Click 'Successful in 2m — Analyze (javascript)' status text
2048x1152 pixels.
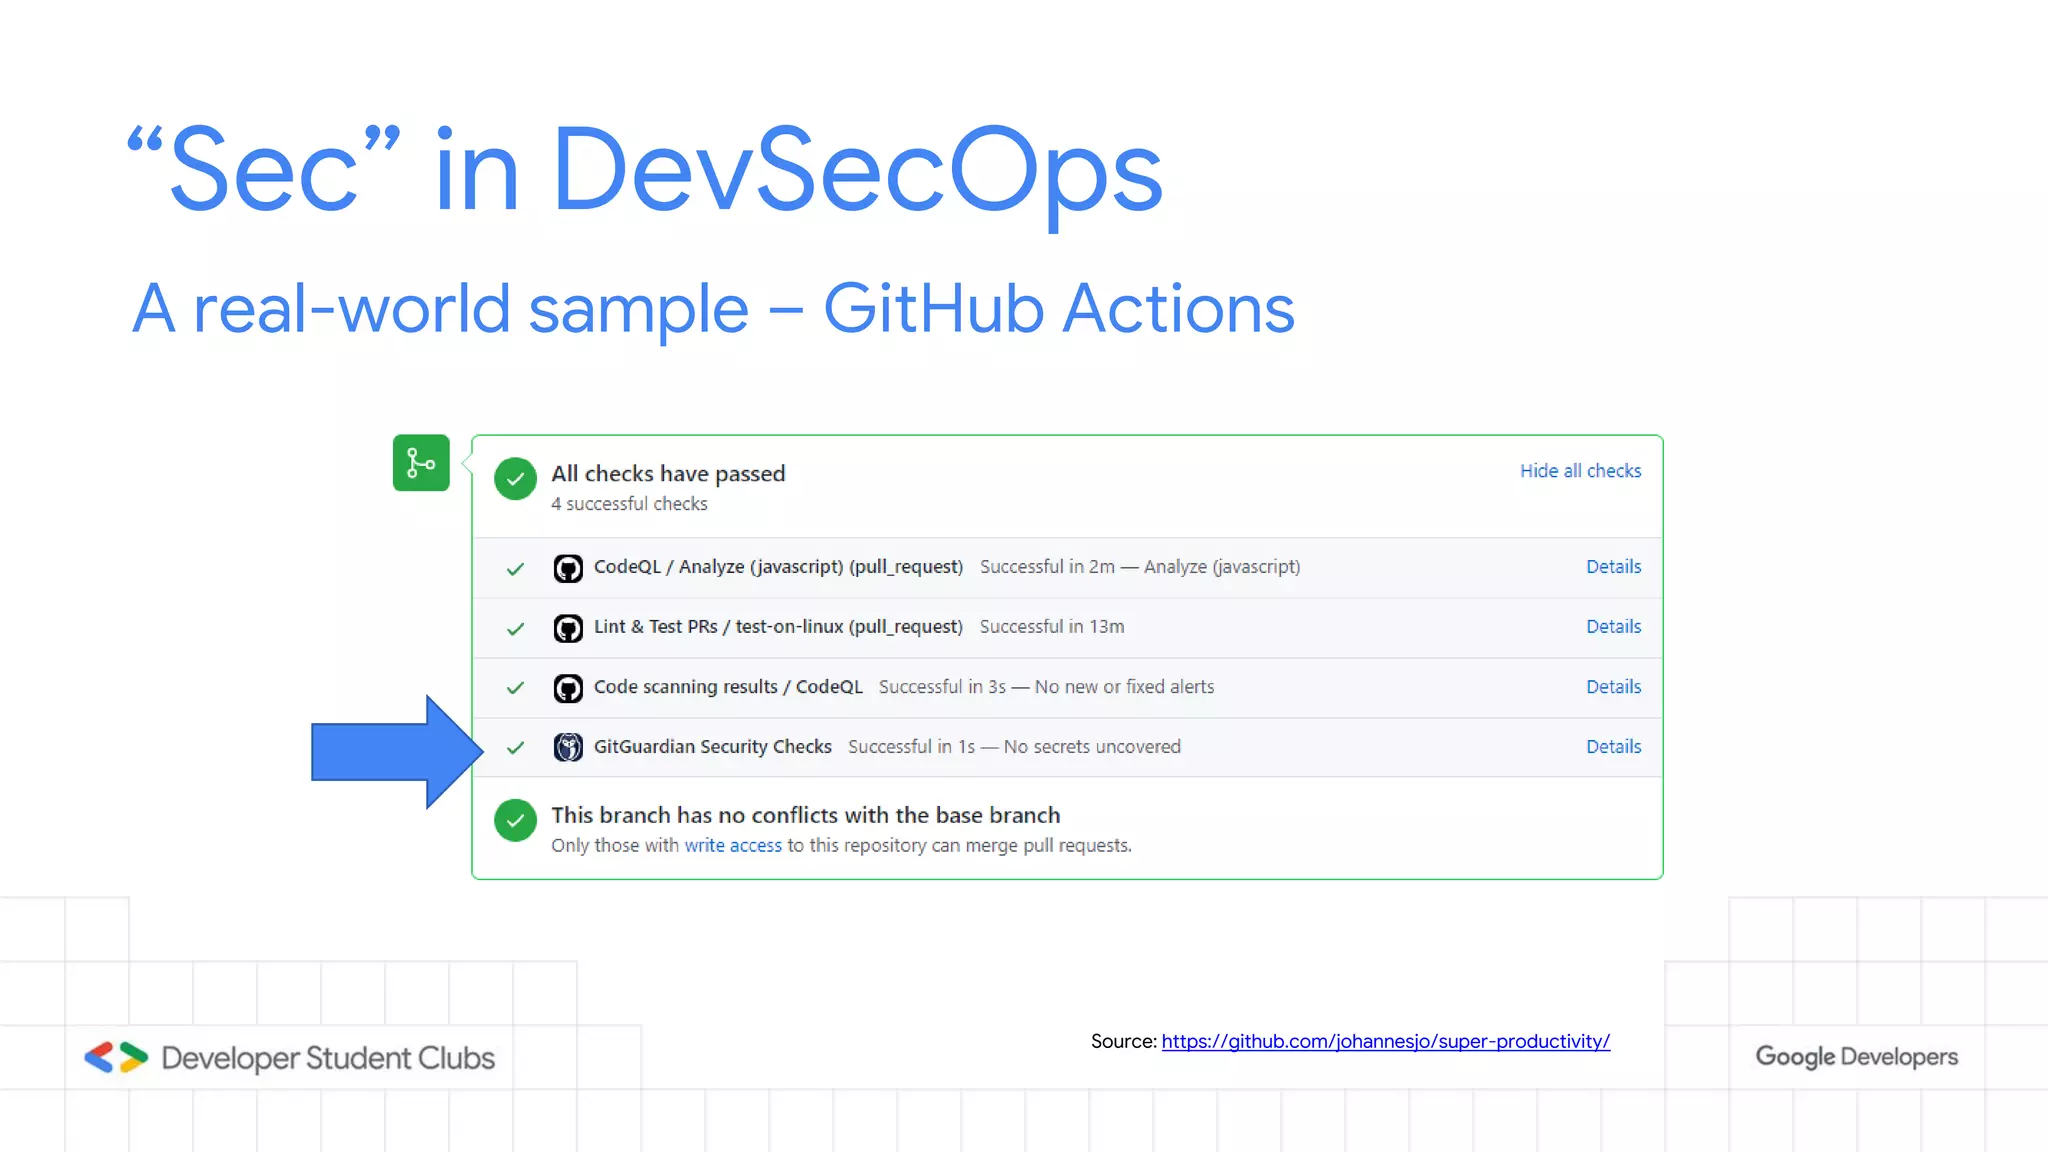pyautogui.click(x=1140, y=567)
